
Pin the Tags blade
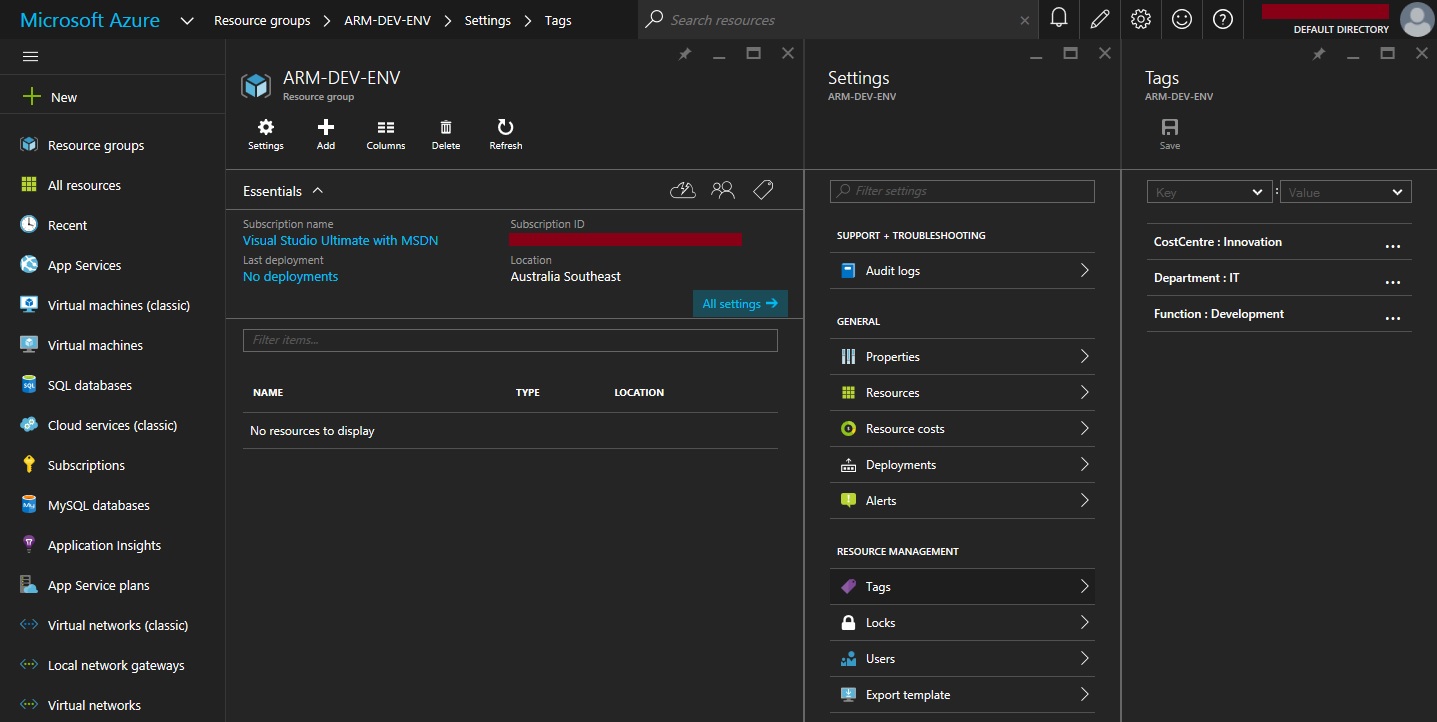(1319, 54)
